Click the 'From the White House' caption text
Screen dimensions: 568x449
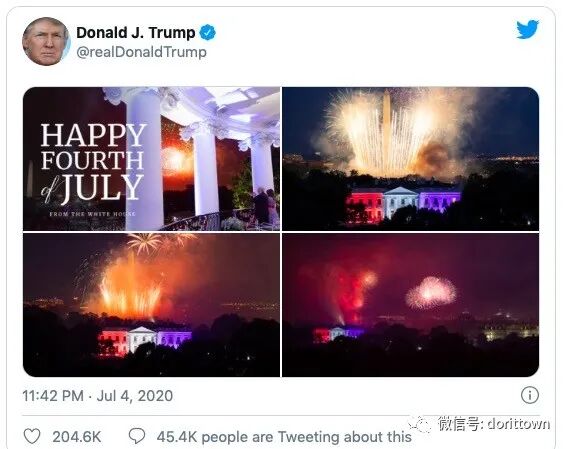(92, 214)
